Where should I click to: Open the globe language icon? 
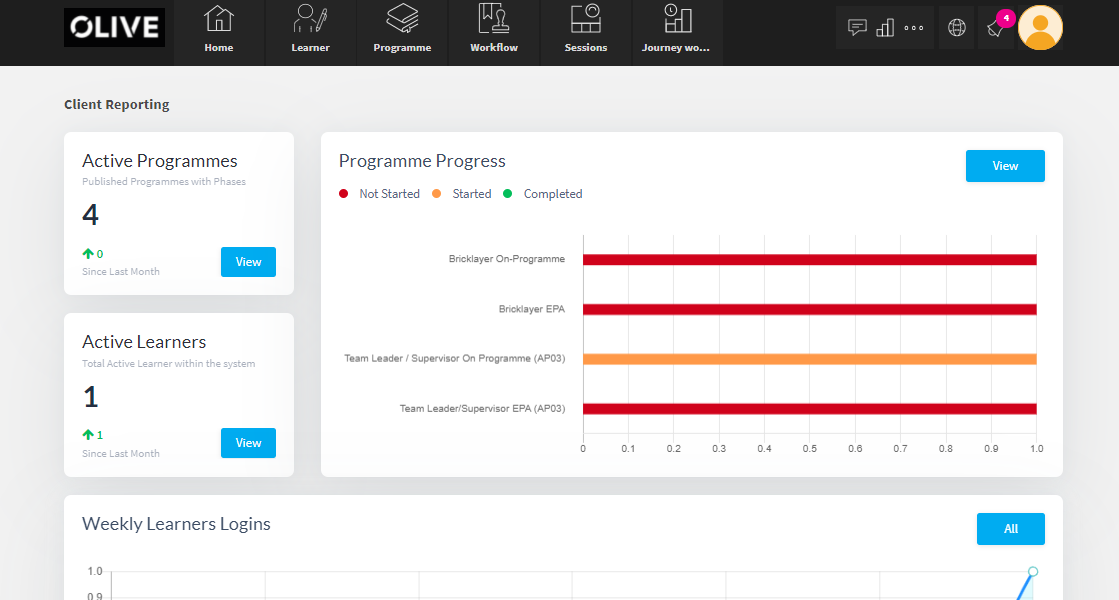pos(956,27)
